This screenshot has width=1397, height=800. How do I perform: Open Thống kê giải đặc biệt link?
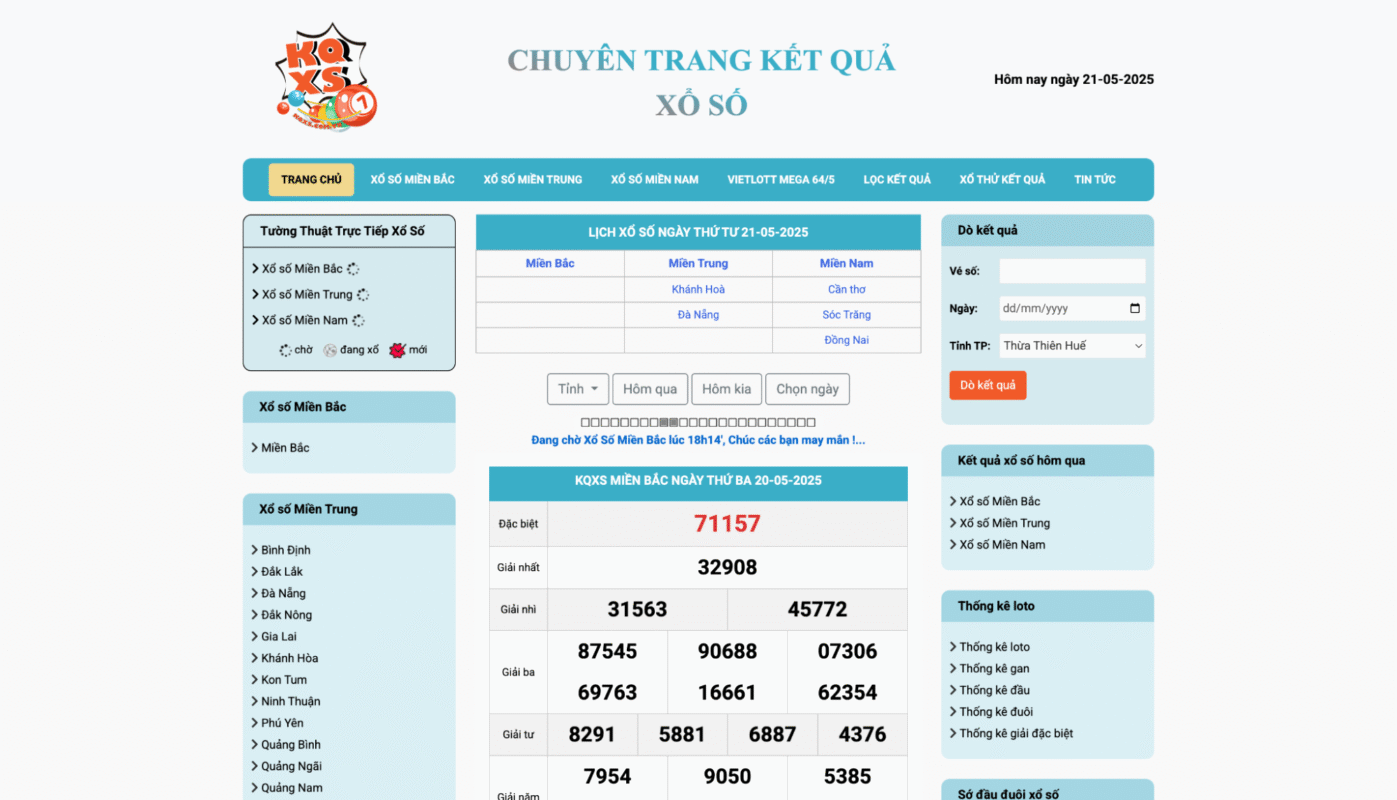(1016, 734)
